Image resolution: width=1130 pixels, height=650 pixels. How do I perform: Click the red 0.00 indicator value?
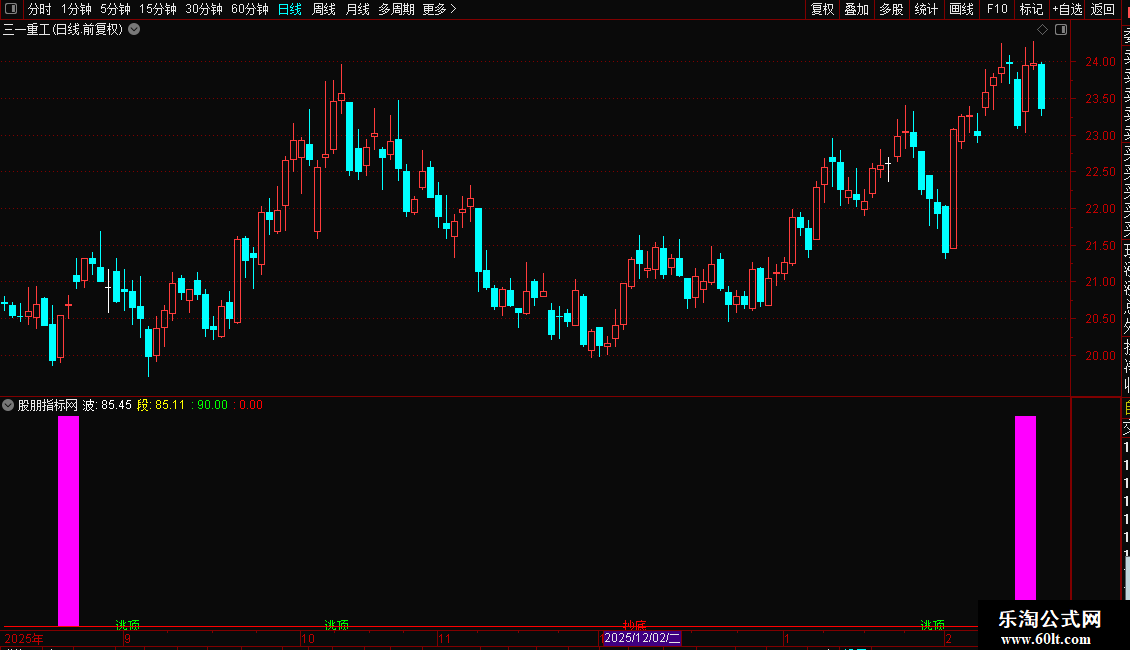[251, 405]
